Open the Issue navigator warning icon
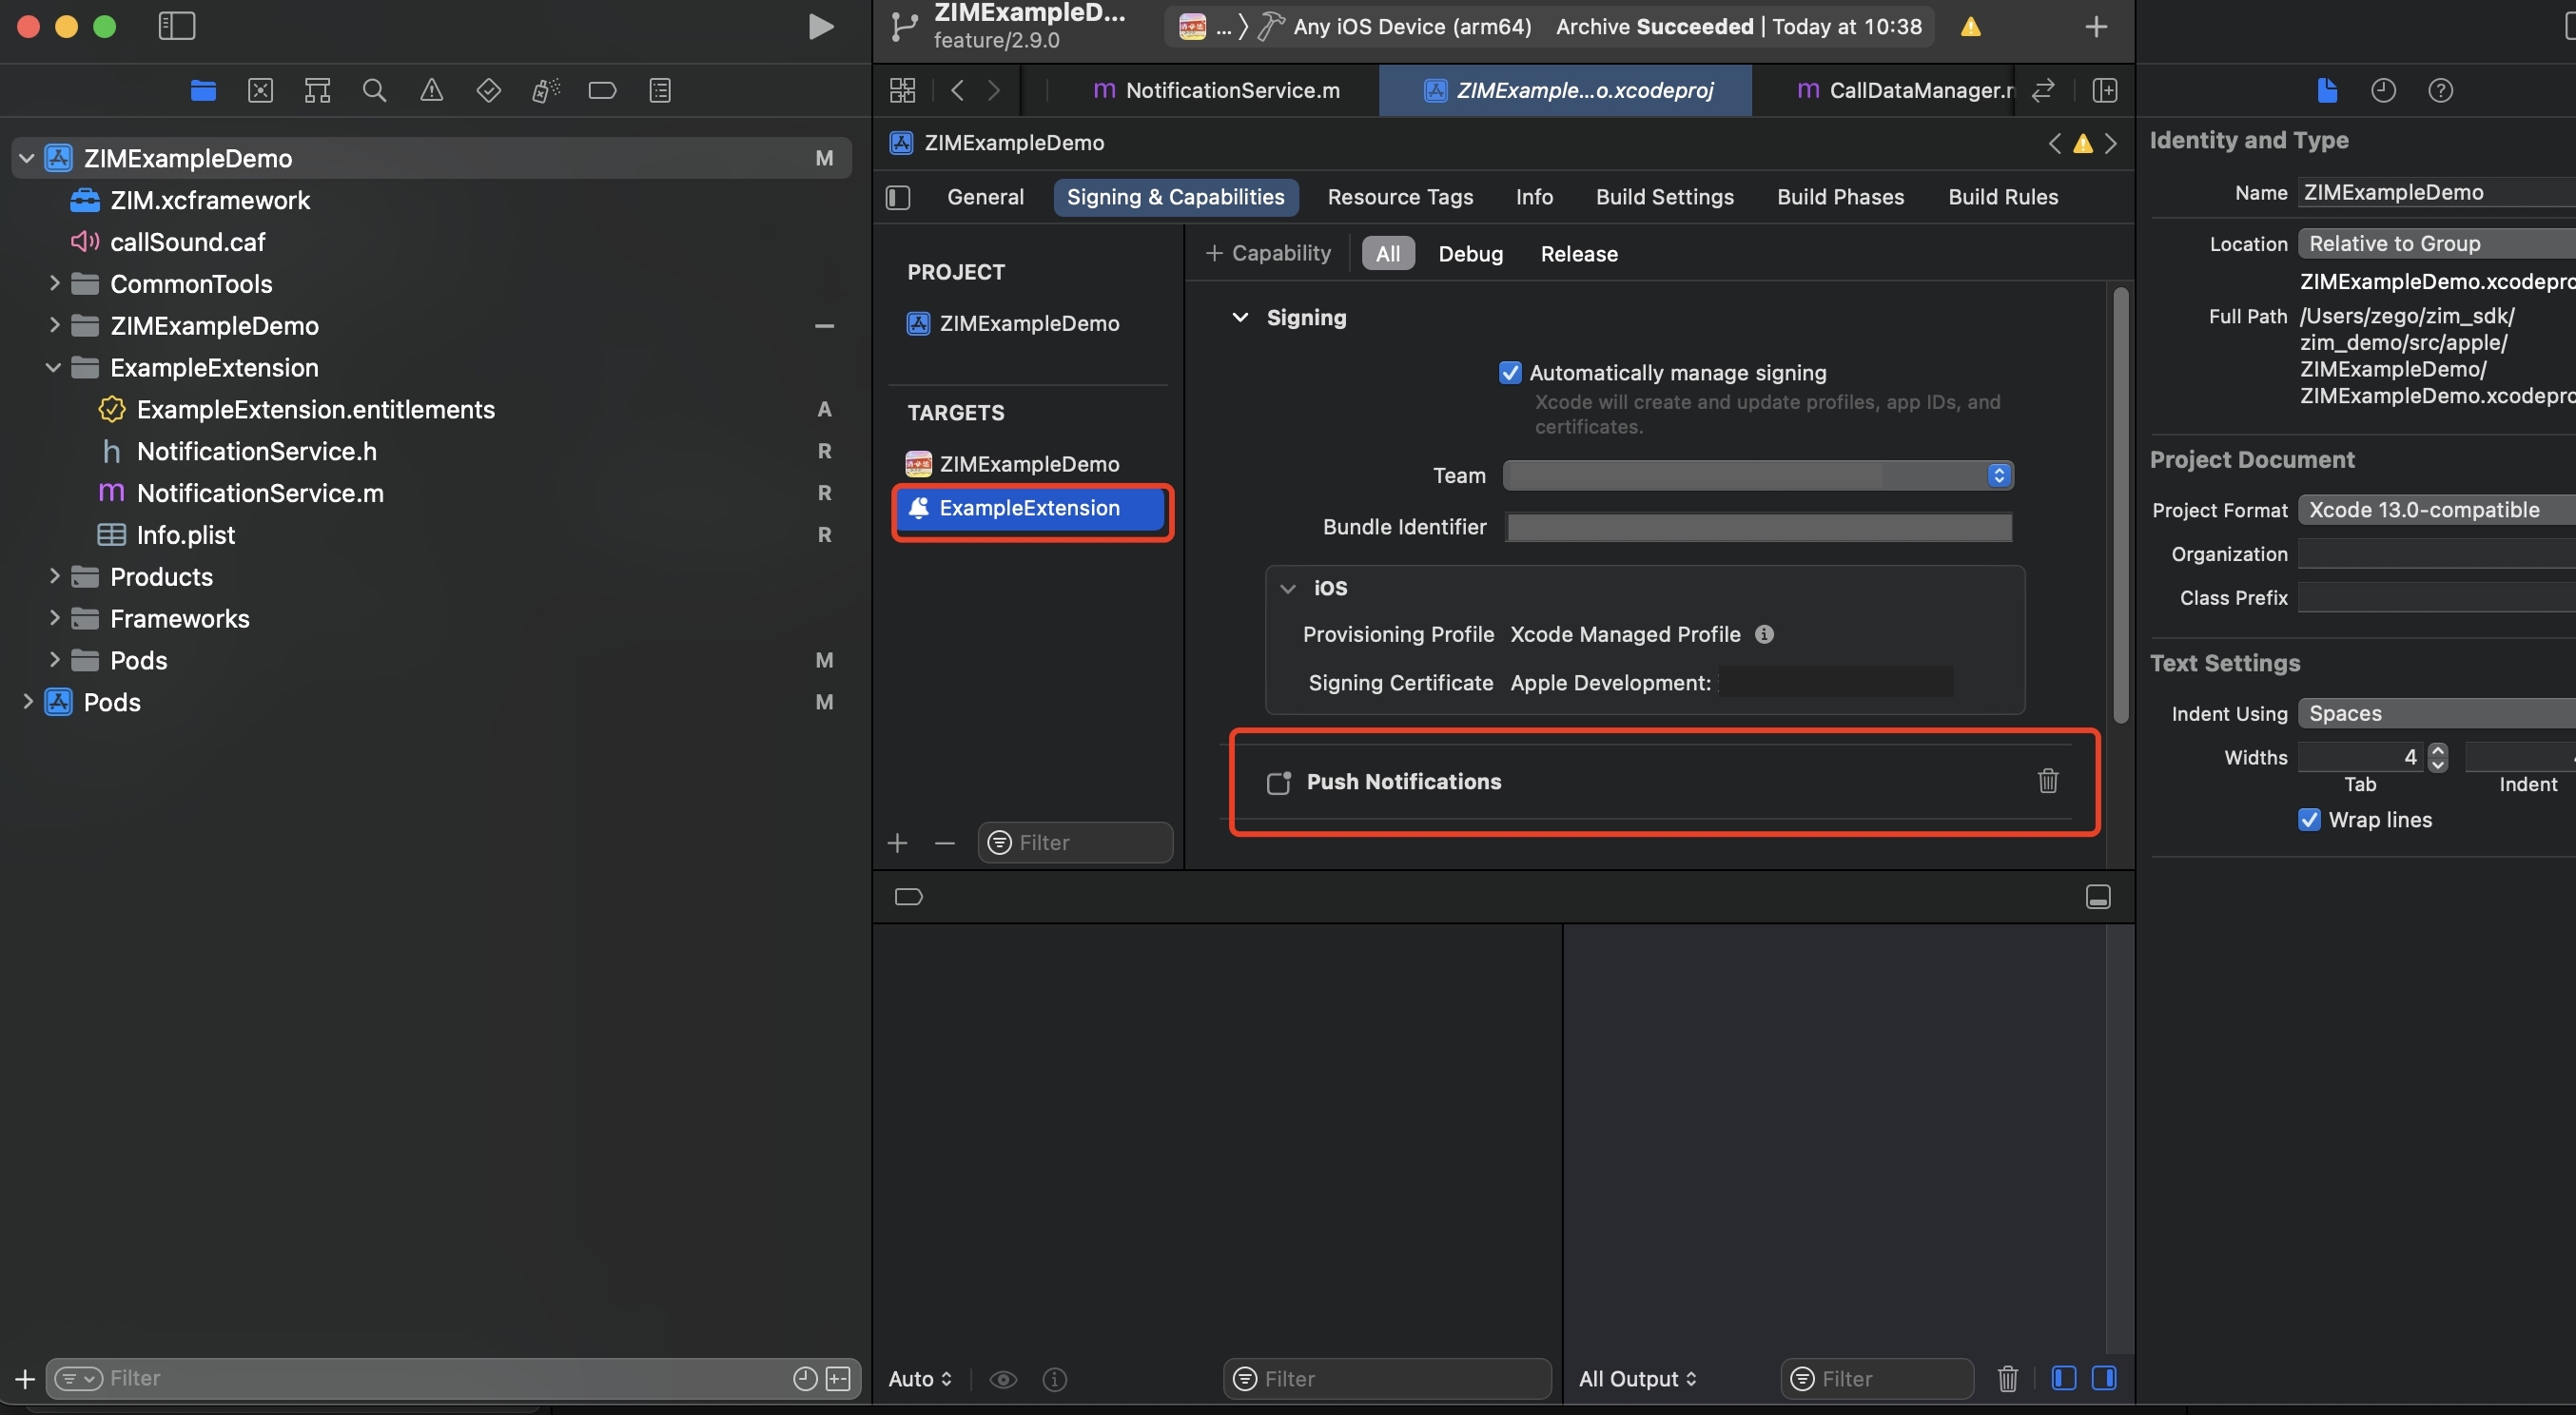This screenshot has height=1415, width=2576. pyautogui.click(x=431, y=91)
